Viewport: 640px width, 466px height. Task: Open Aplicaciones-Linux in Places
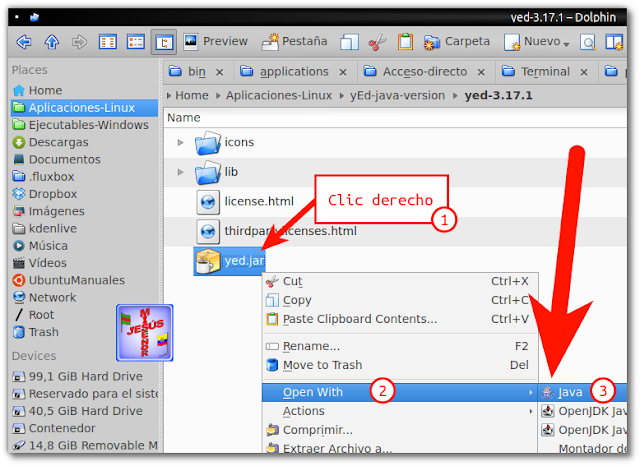(x=84, y=108)
